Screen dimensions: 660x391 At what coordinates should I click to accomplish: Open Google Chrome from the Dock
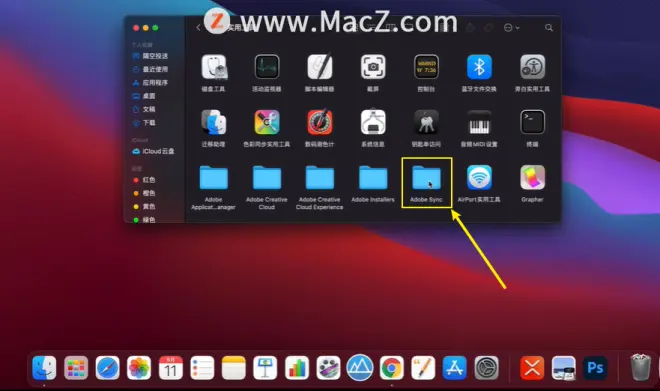tap(391, 368)
